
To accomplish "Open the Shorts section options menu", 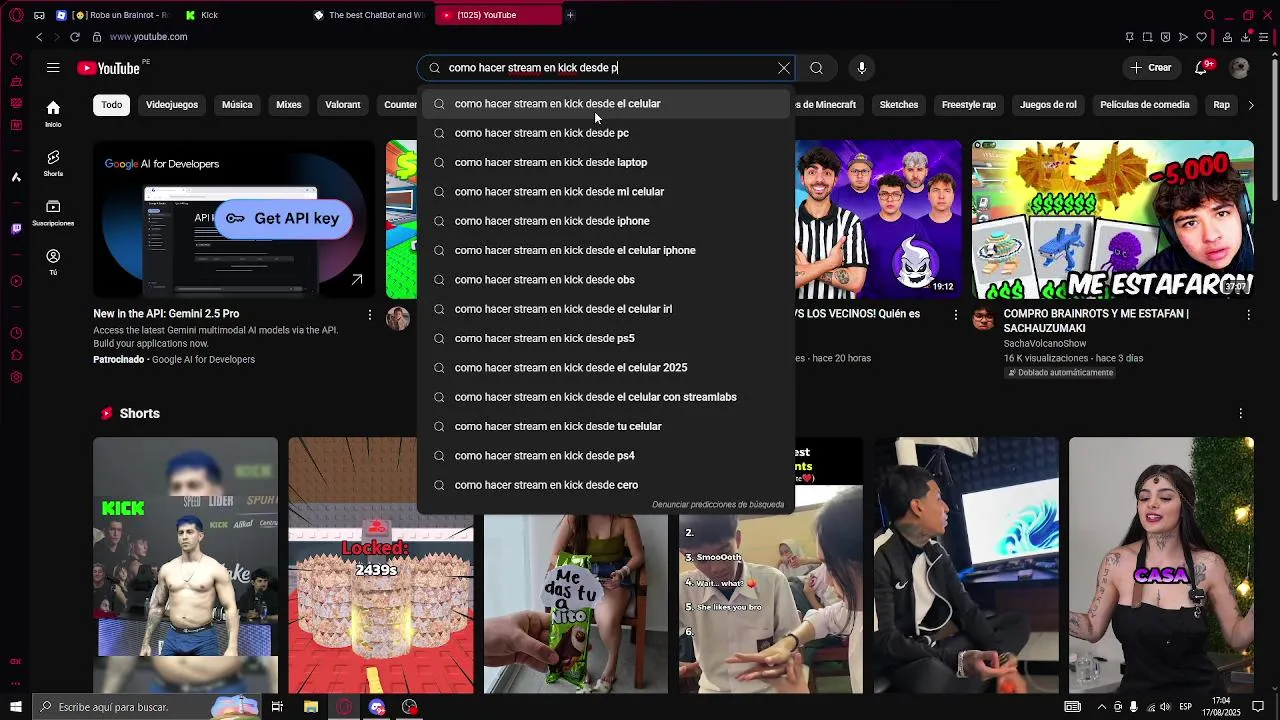I will pos(1240,413).
